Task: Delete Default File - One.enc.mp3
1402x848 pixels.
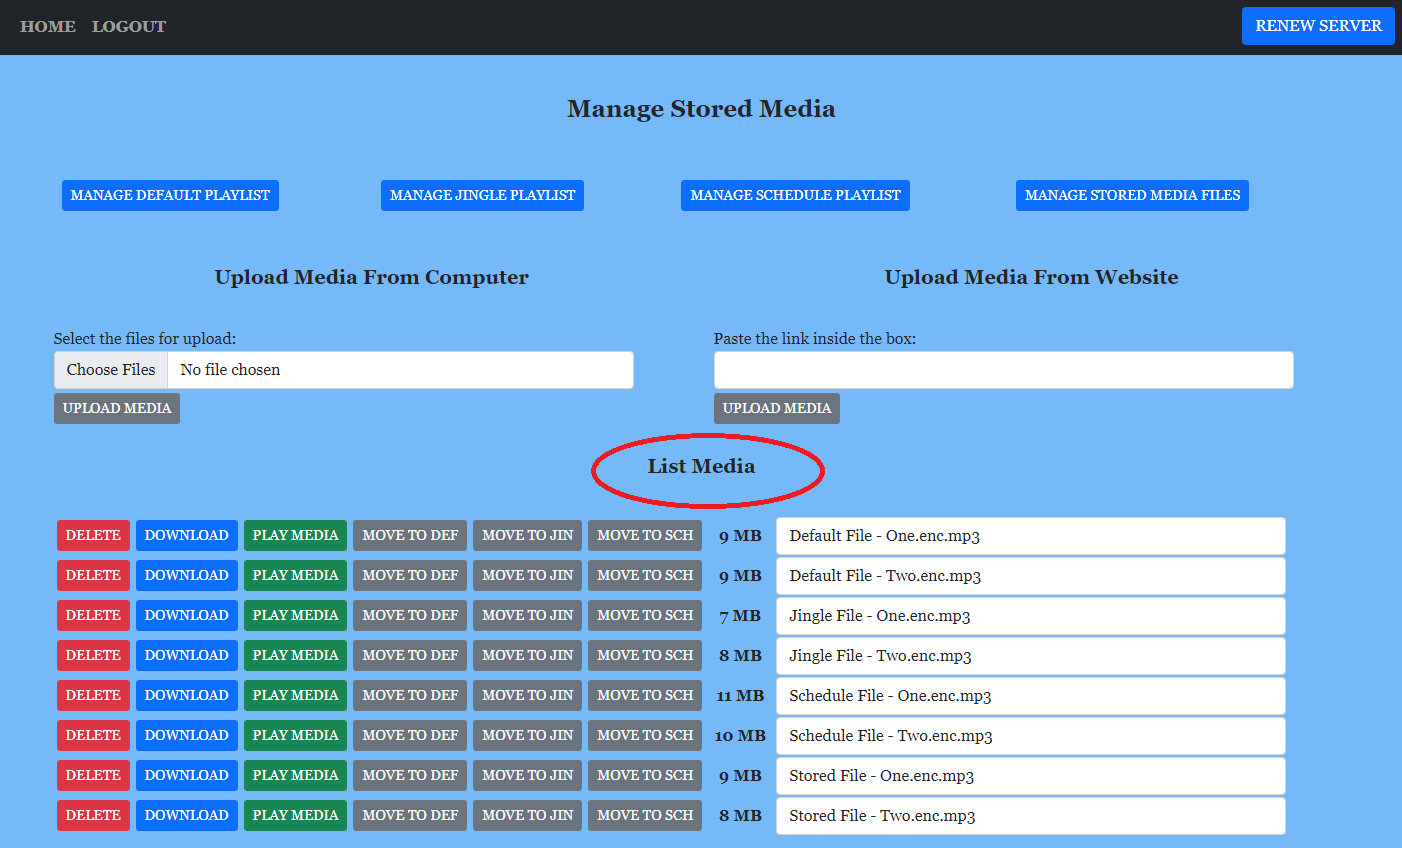Action: [93, 535]
